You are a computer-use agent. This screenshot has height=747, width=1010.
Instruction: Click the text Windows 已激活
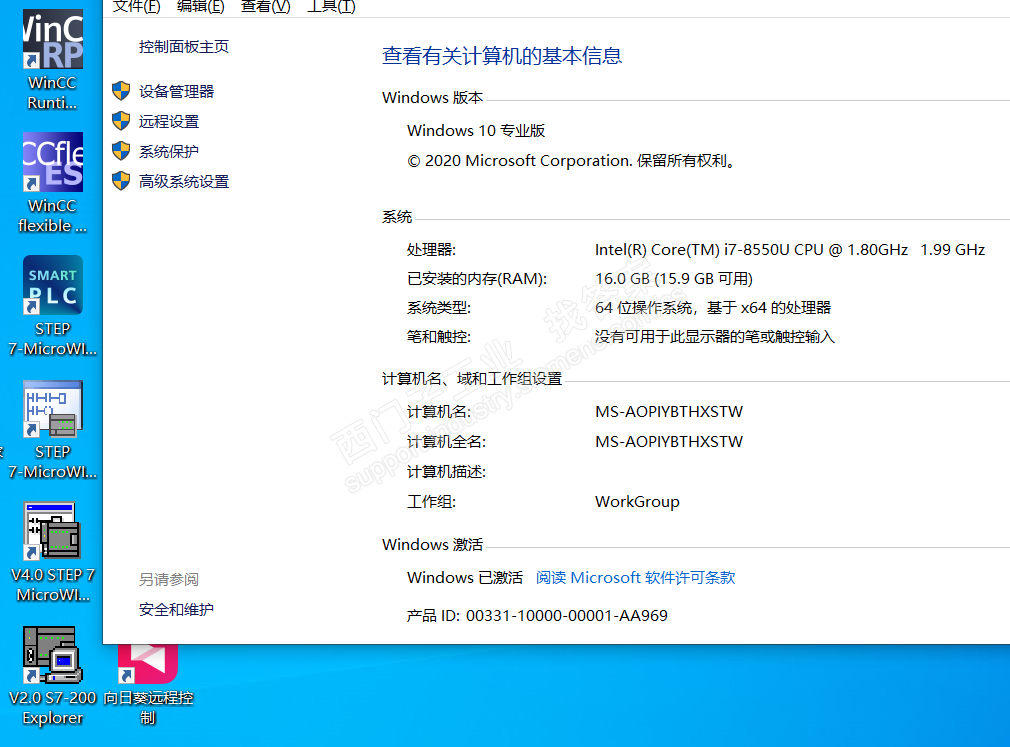tap(465, 578)
